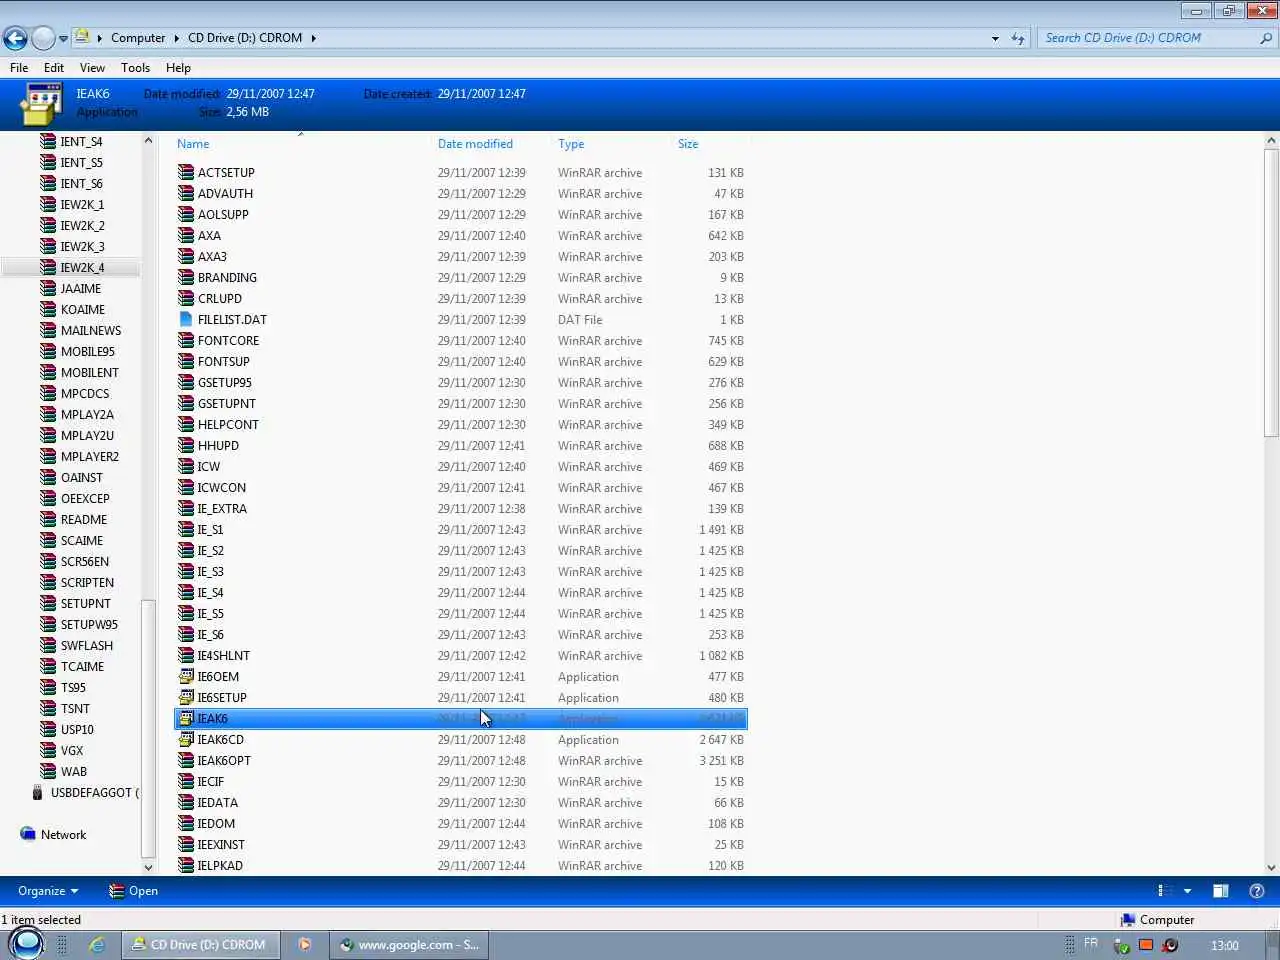Click the Network icon in sidebar

pyautogui.click(x=28, y=834)
